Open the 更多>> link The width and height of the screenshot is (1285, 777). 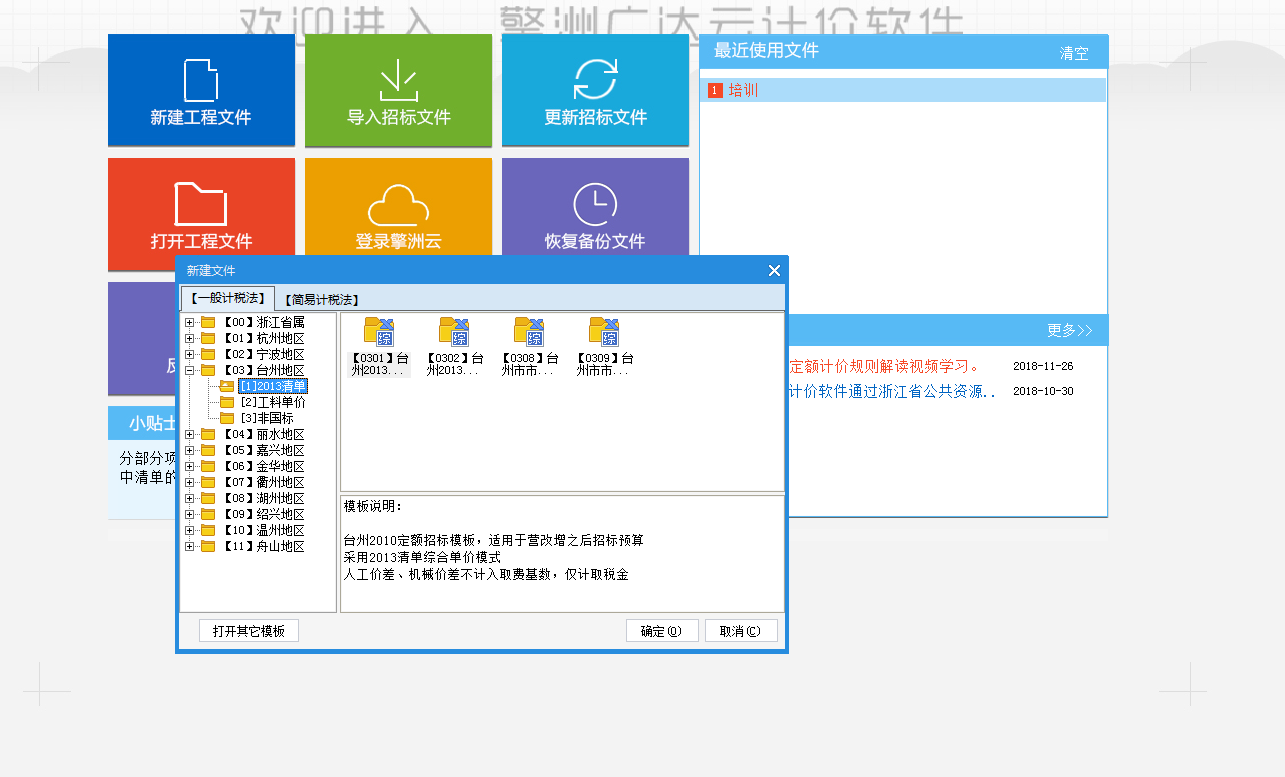click(x=1070, y=330)
